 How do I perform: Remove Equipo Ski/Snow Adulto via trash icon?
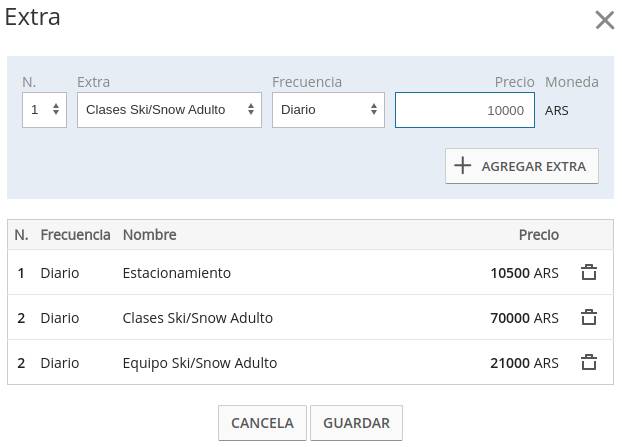[589, 362]
